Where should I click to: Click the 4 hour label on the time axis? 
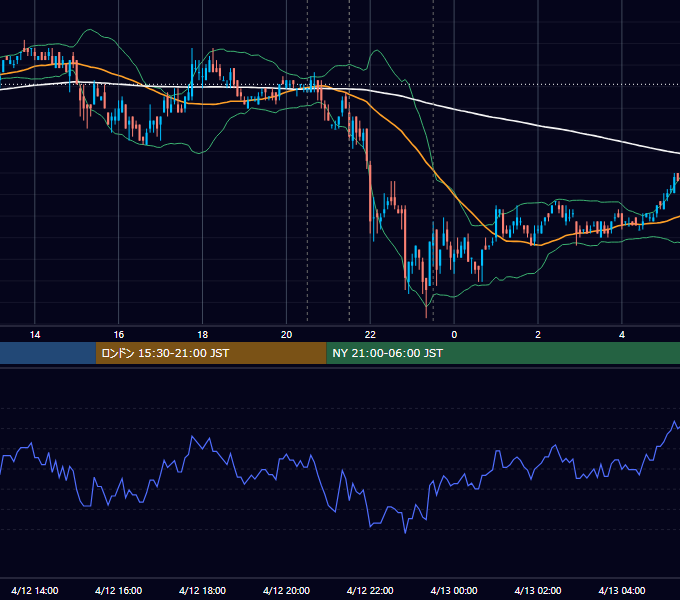pyautogui.click(x=622, y=335)
